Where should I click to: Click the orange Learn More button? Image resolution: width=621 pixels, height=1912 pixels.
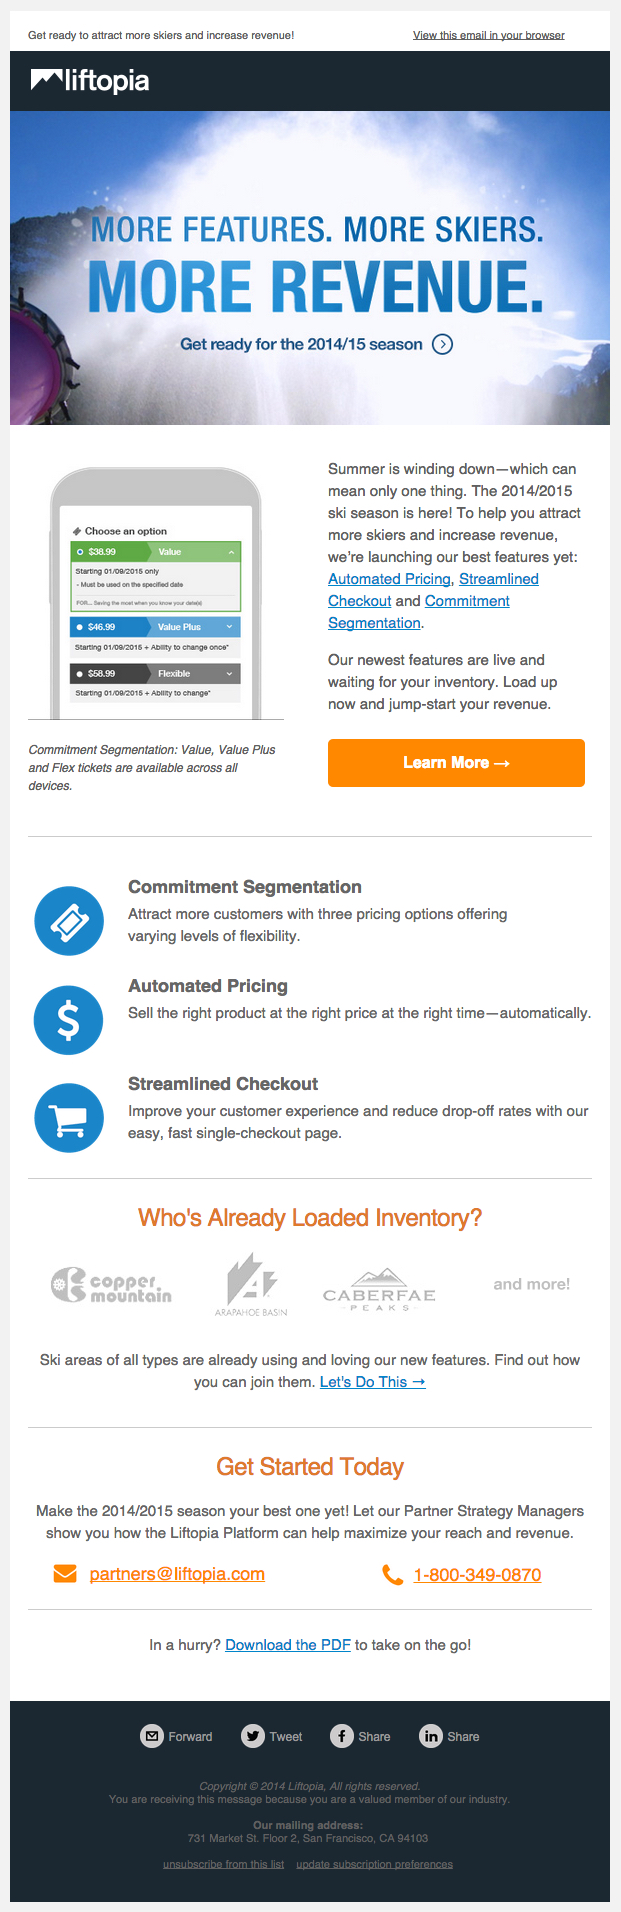456,763
